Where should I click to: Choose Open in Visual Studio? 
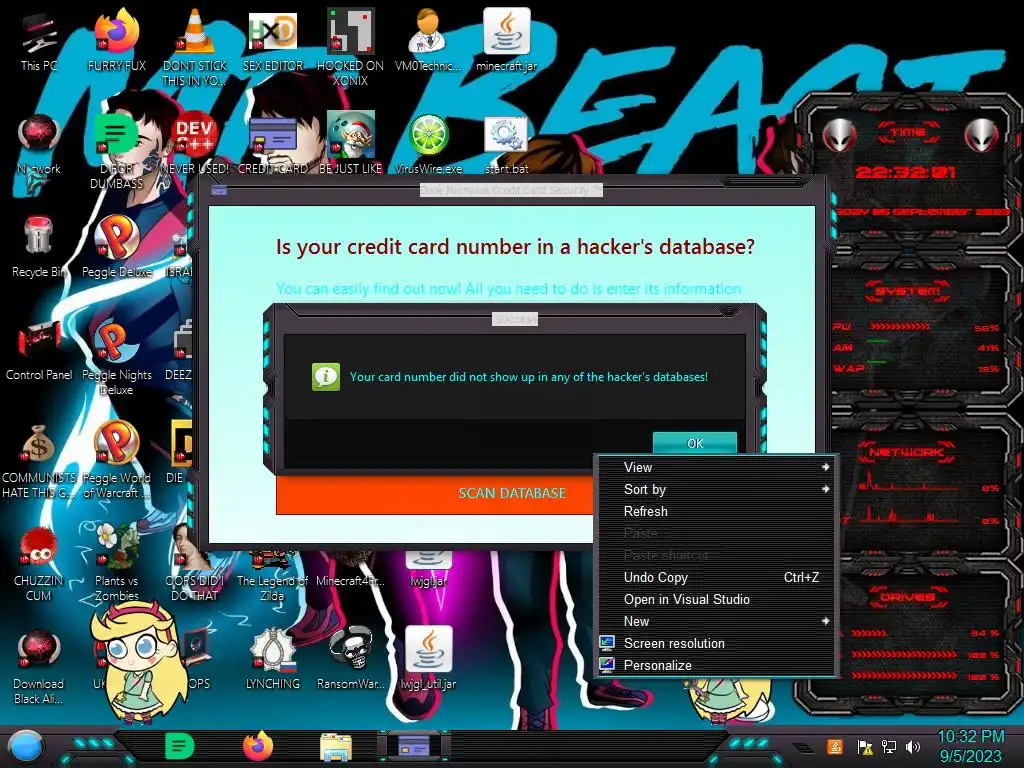716,600
